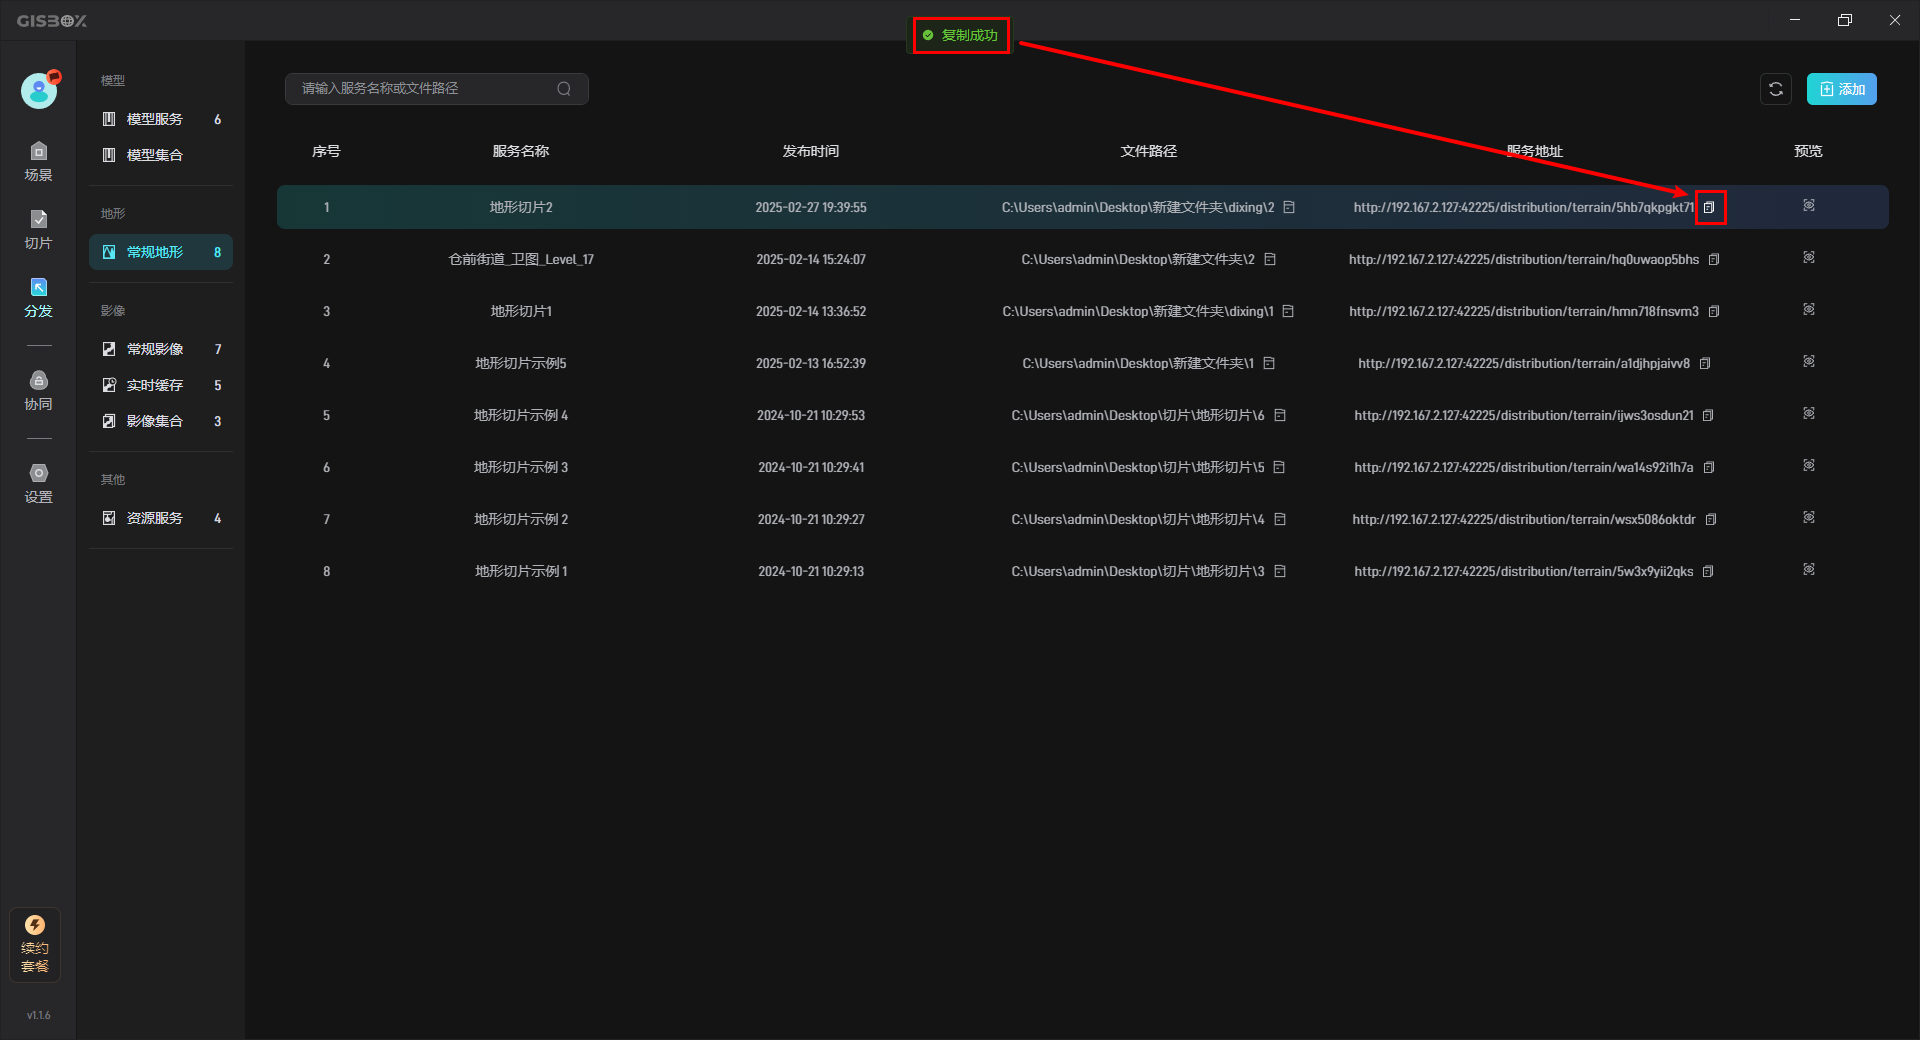Open file path folder for 仓前街道_卫图_Level_17
Viewport: 1920px width, 1040px height.
[1270, 259]
